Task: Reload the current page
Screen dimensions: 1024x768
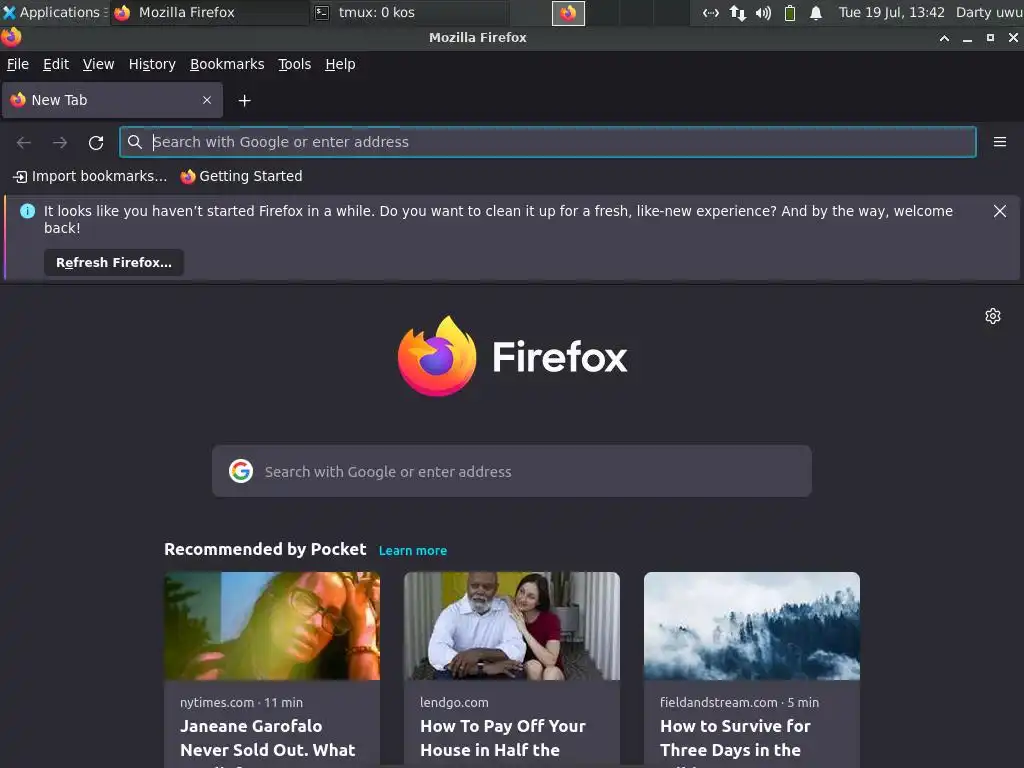Action: 96,142
